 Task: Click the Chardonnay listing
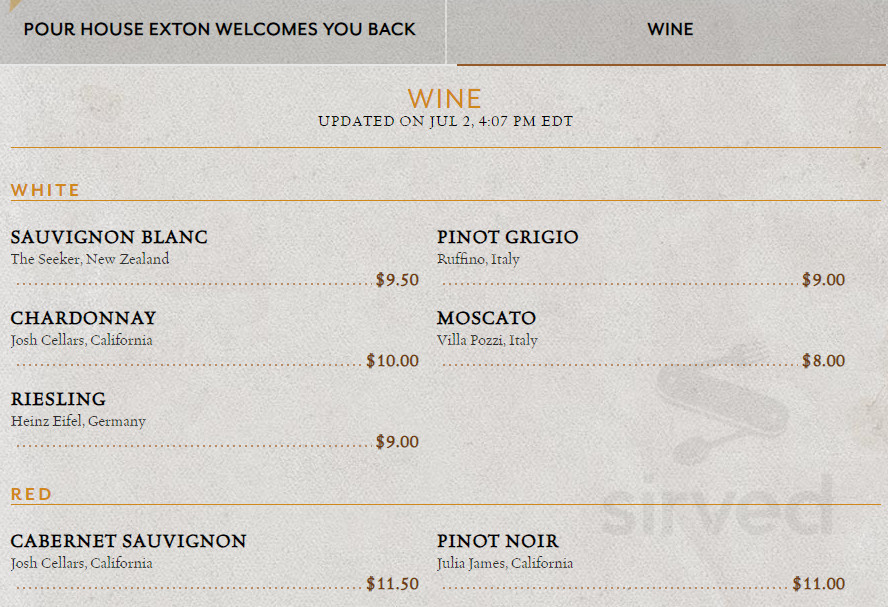[83, 318]
